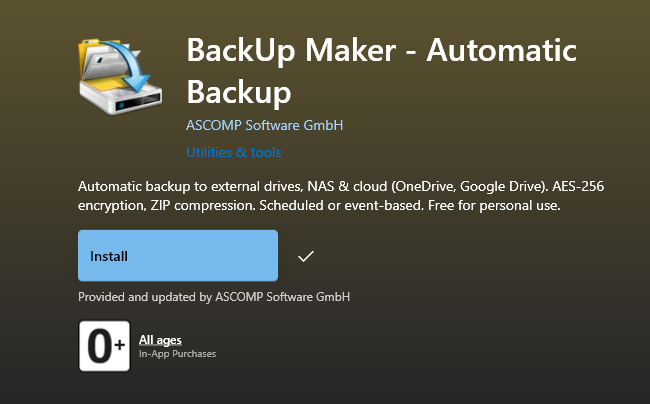
Task: Open the All ages rating link
Action: 160,340
